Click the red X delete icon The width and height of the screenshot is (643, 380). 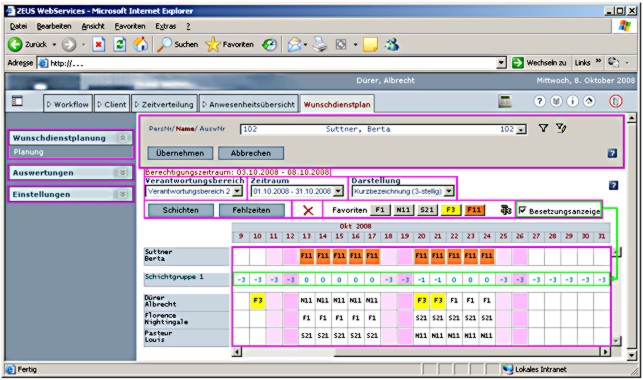pos(308,210)
